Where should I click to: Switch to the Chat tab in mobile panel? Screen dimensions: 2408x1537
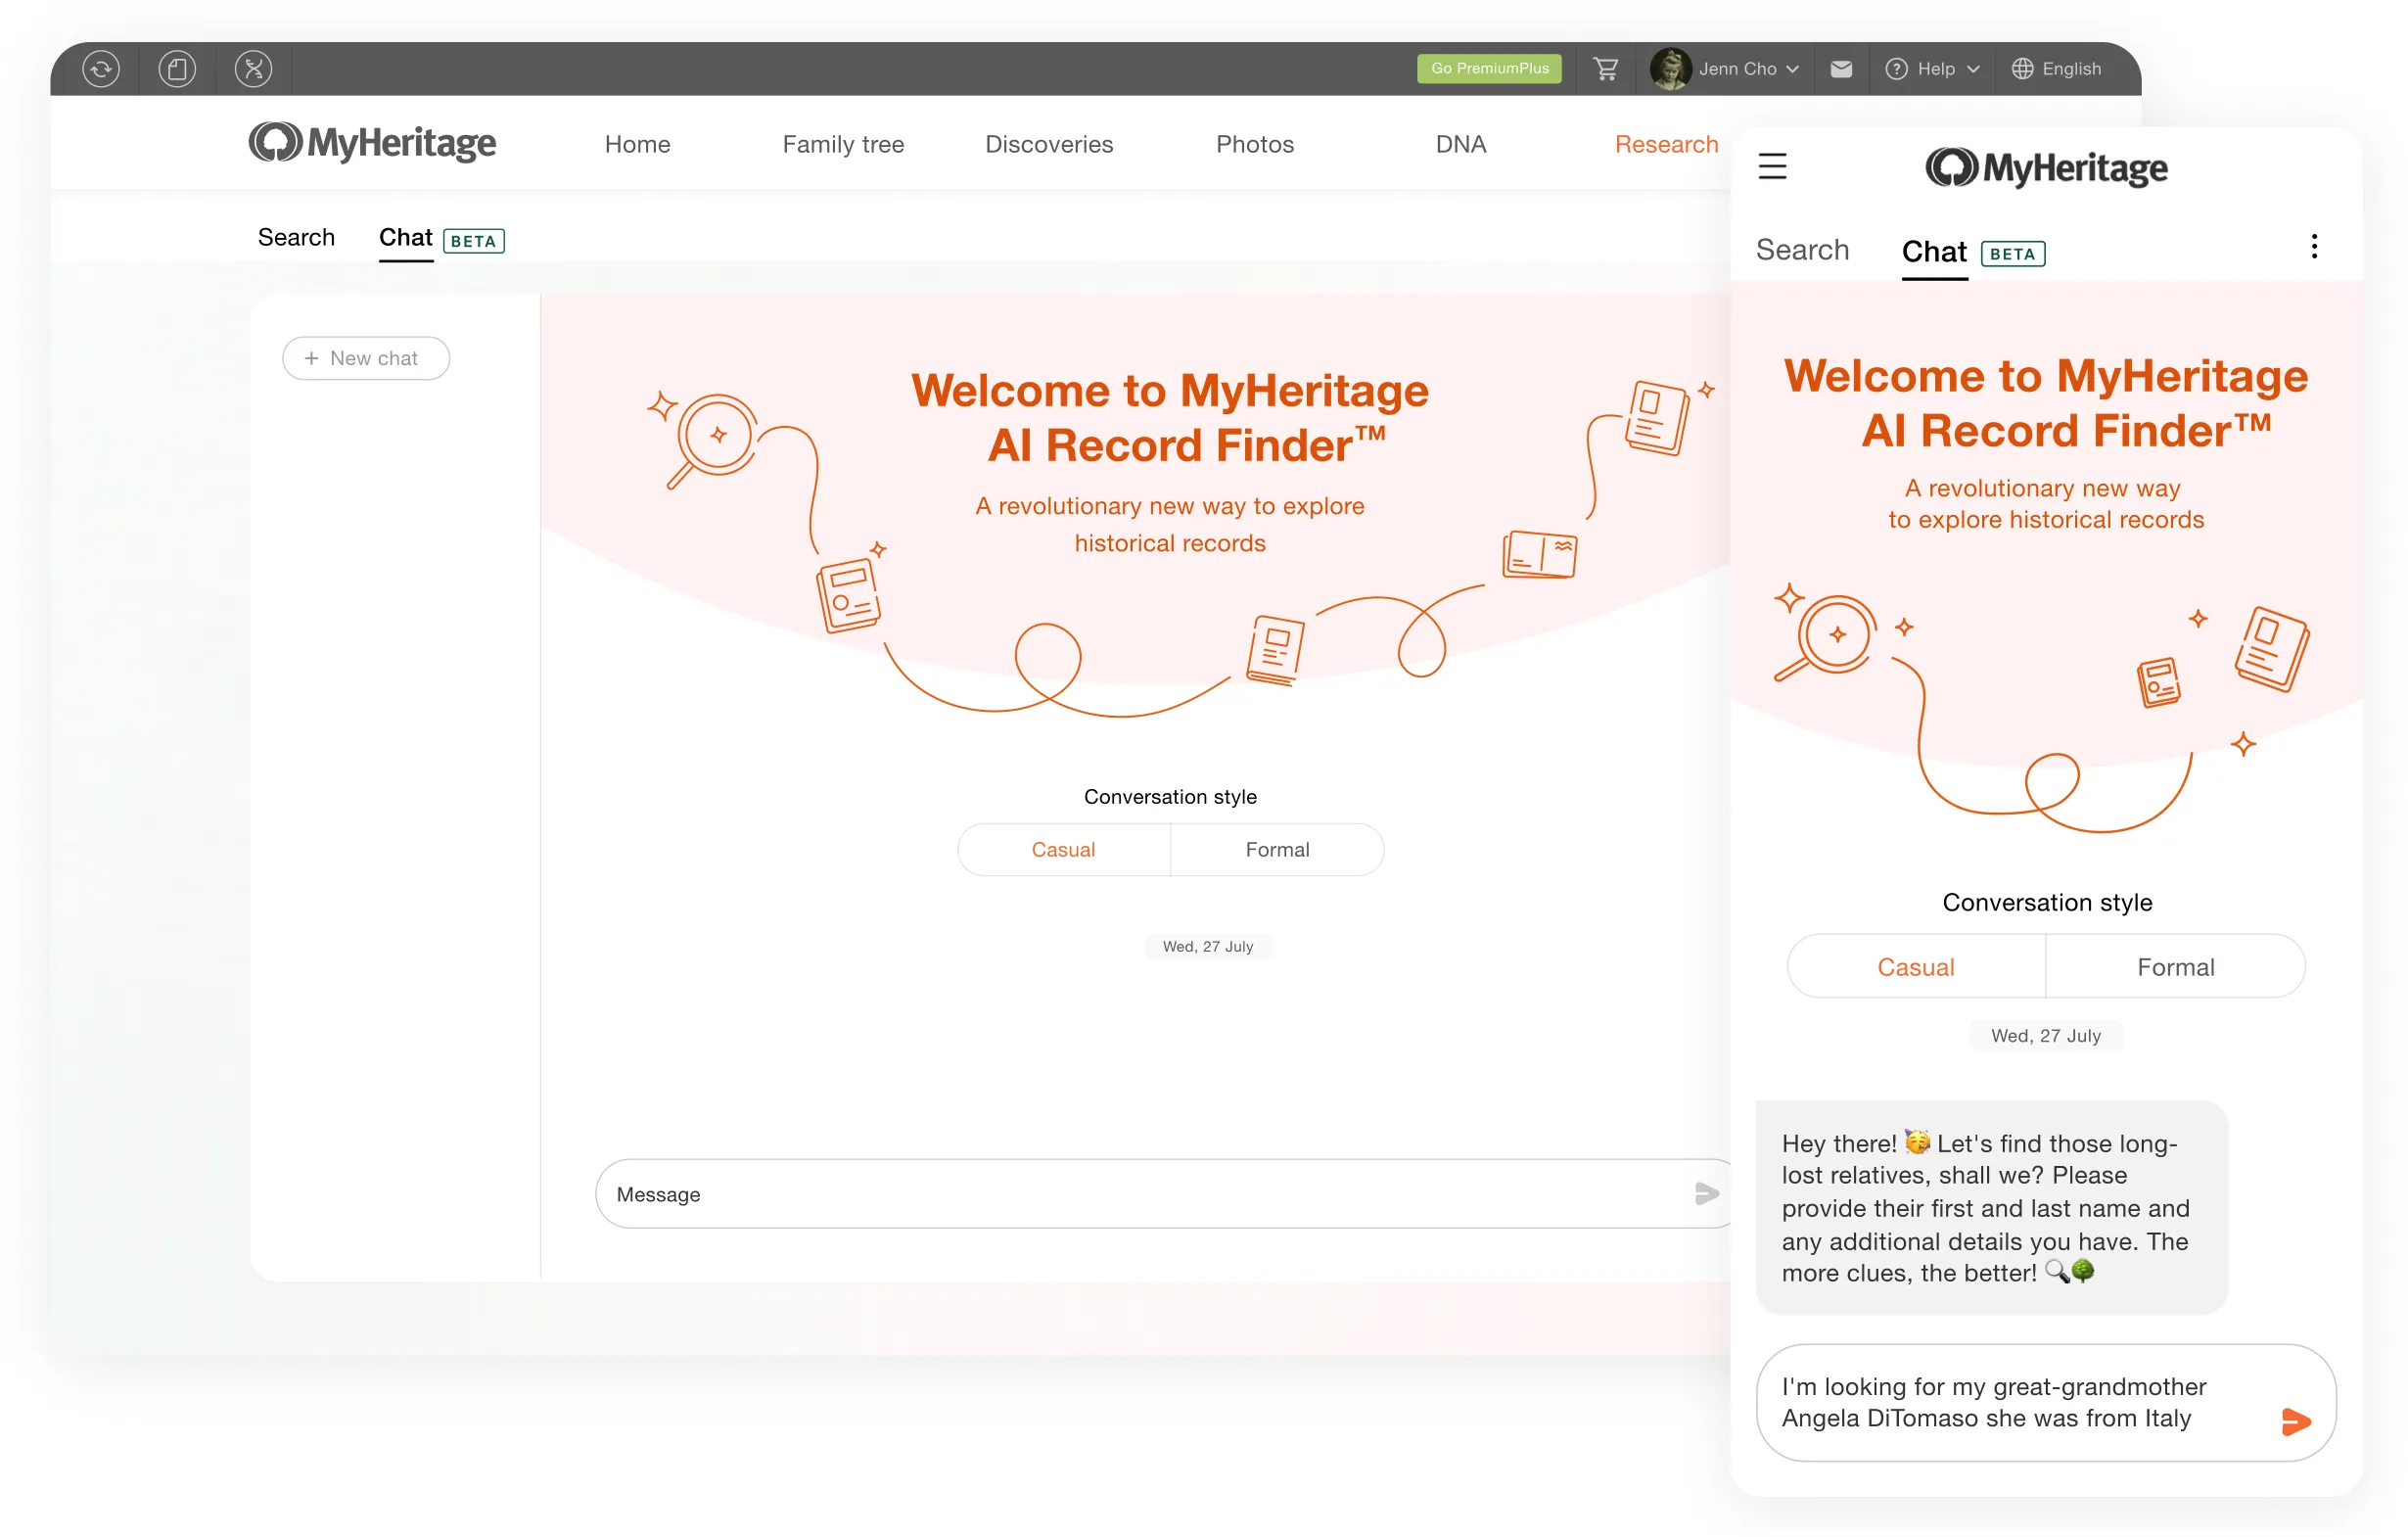pyautogui.click(x=1933, y=251)
